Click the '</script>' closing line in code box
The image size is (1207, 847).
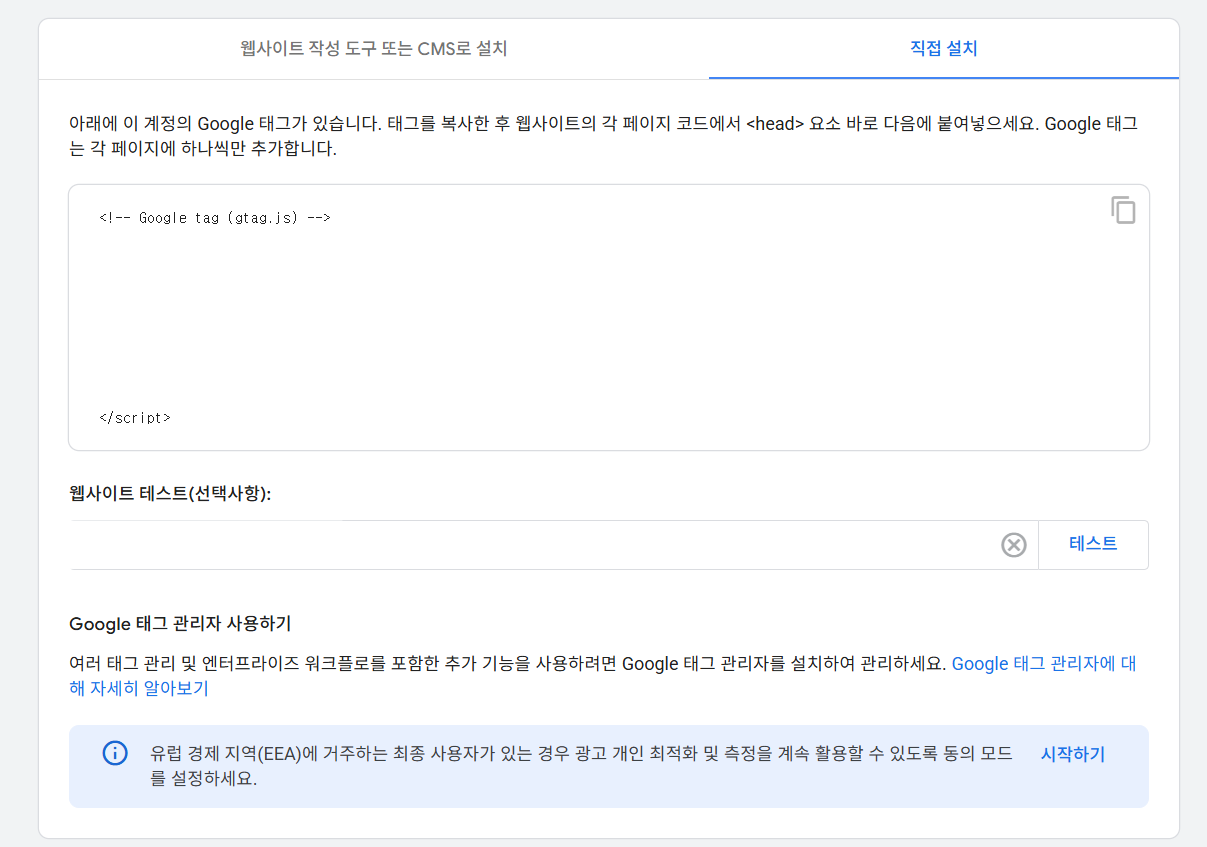(x=135, y=418)
